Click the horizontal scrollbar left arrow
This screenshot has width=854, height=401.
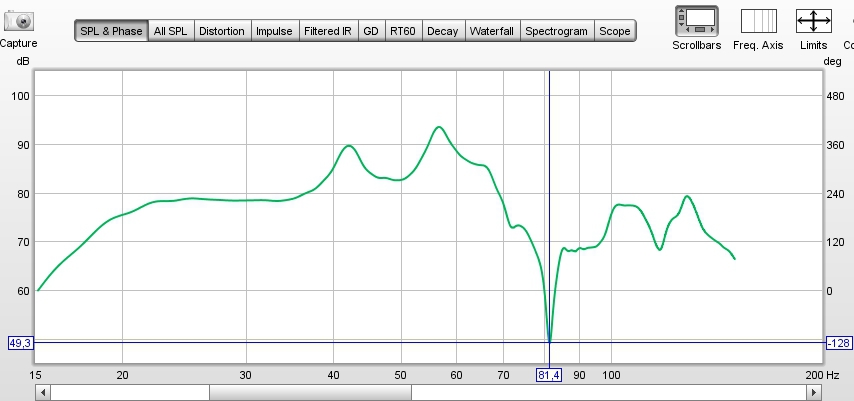[x=42, y=393]
